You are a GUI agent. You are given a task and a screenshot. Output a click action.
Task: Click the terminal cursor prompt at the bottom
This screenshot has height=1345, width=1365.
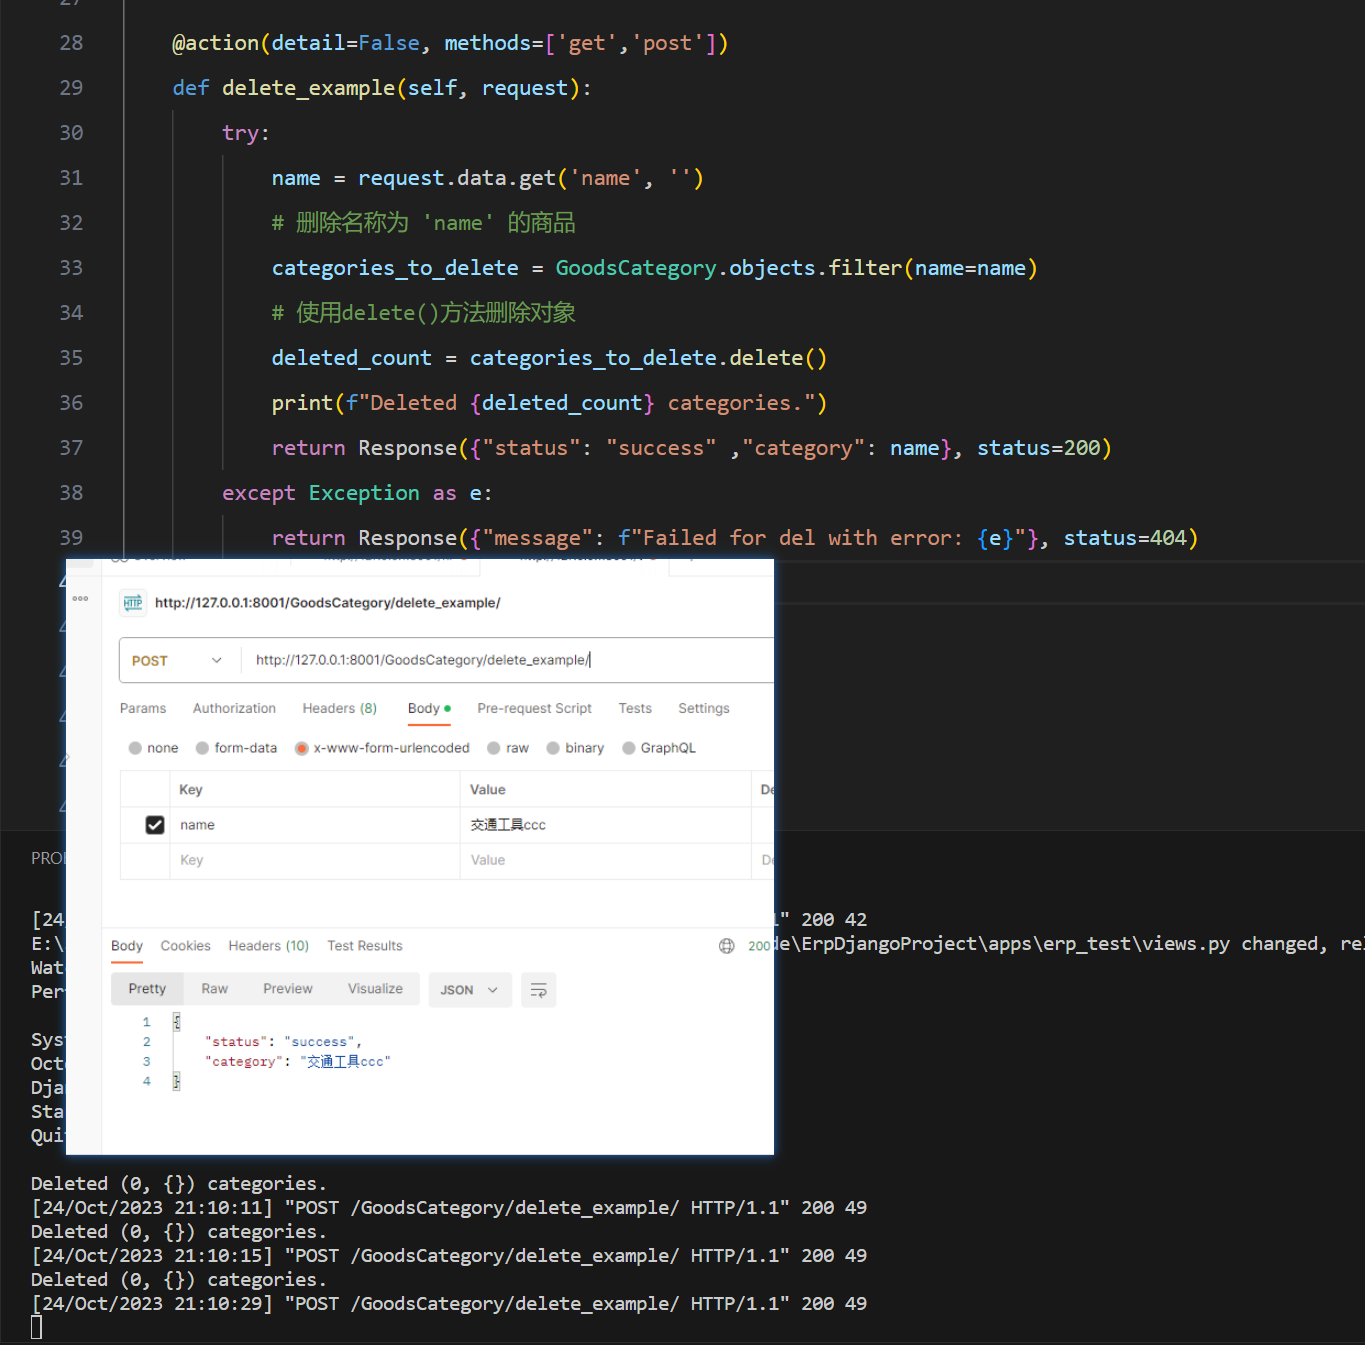(x=37, y=1328)
